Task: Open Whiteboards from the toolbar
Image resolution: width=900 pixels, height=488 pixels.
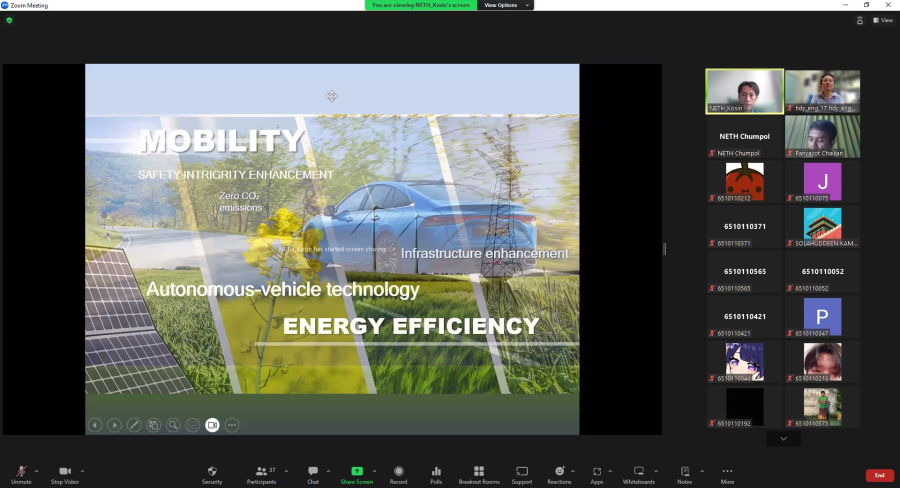Action: [638, 471]
